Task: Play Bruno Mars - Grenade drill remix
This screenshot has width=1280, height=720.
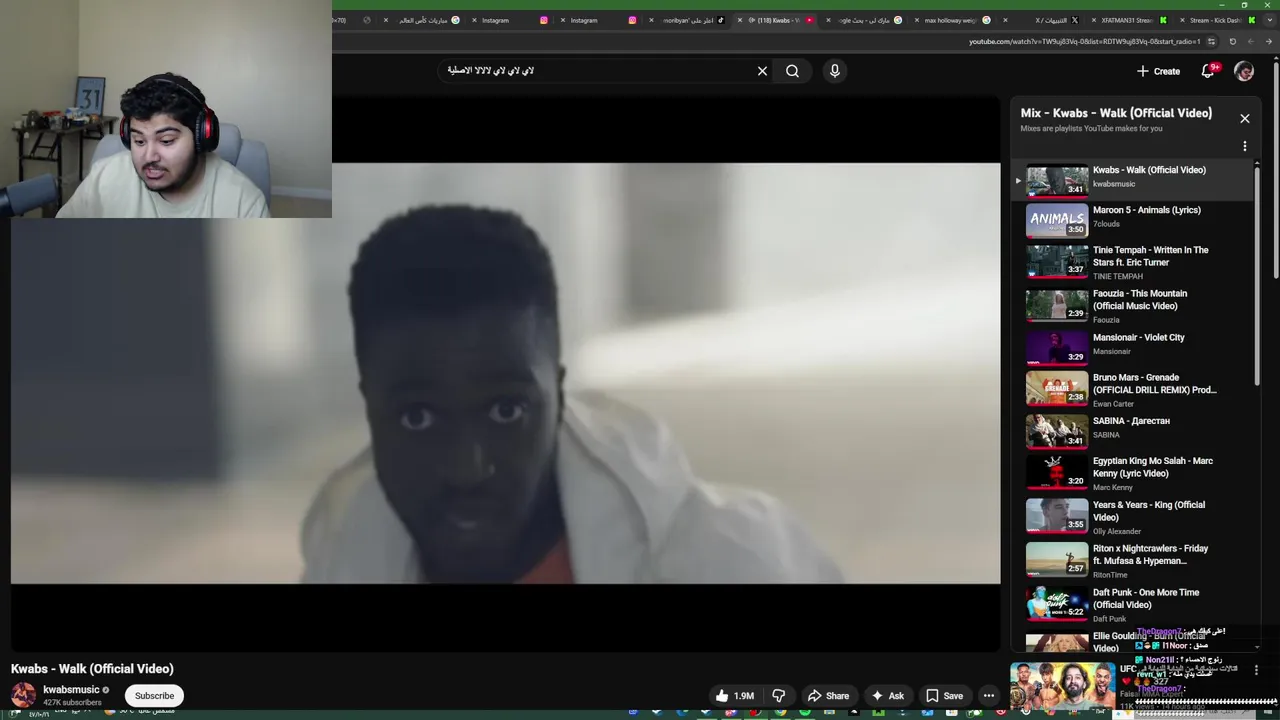Action: click(1155, 384)
